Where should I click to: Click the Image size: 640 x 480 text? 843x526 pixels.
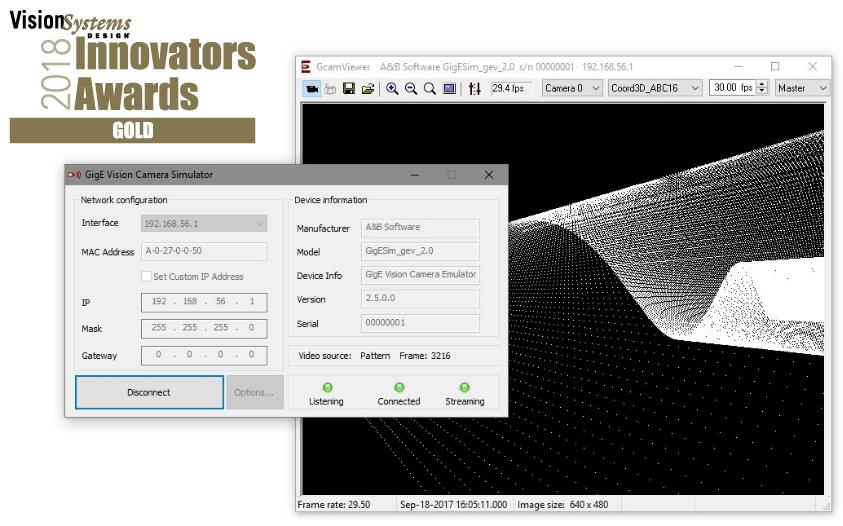(562, 504)
